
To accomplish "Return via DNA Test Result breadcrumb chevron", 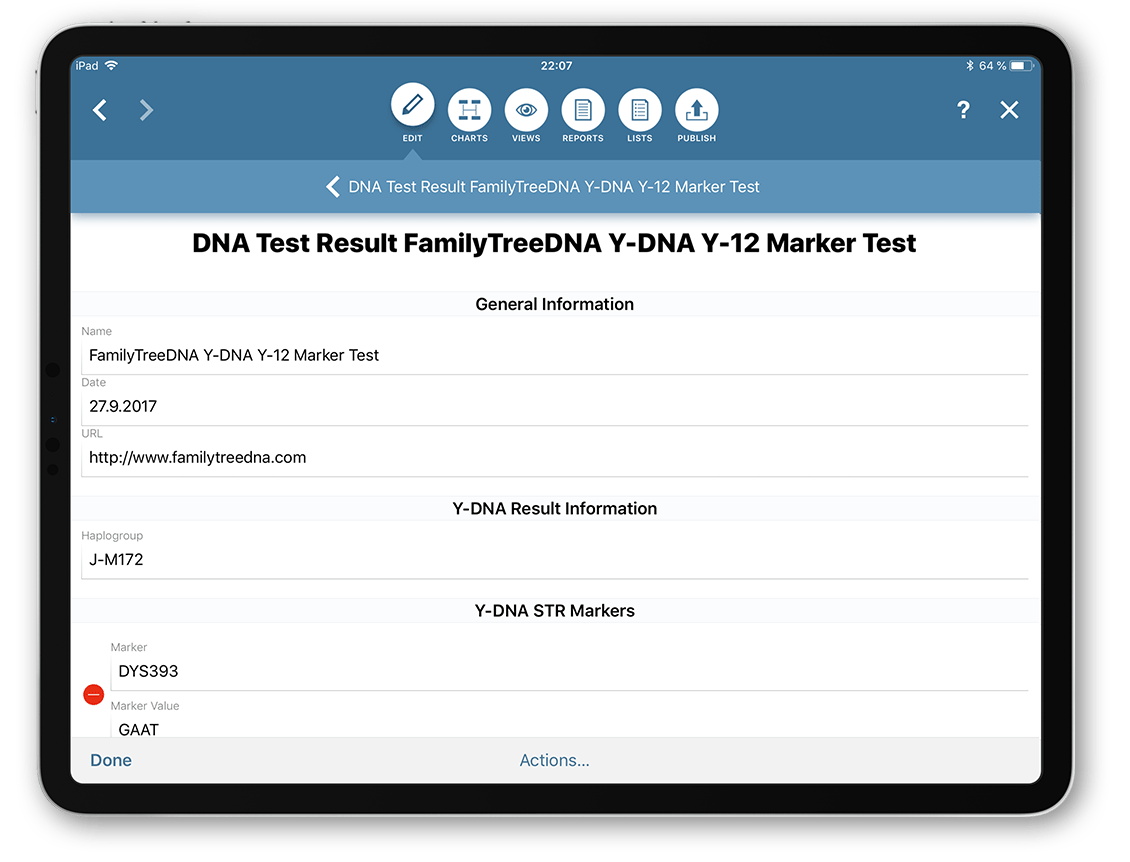I will (332, 187).
